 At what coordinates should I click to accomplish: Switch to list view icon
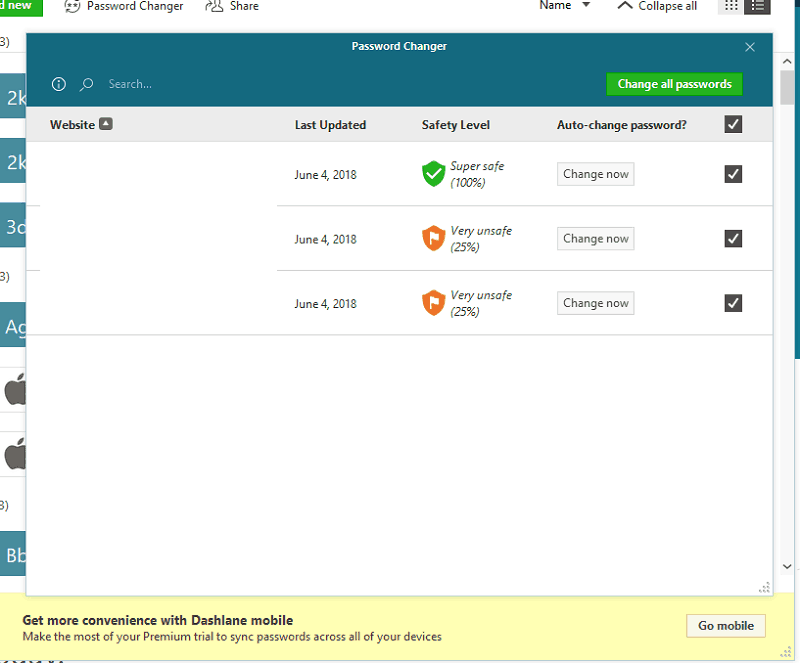757,6
